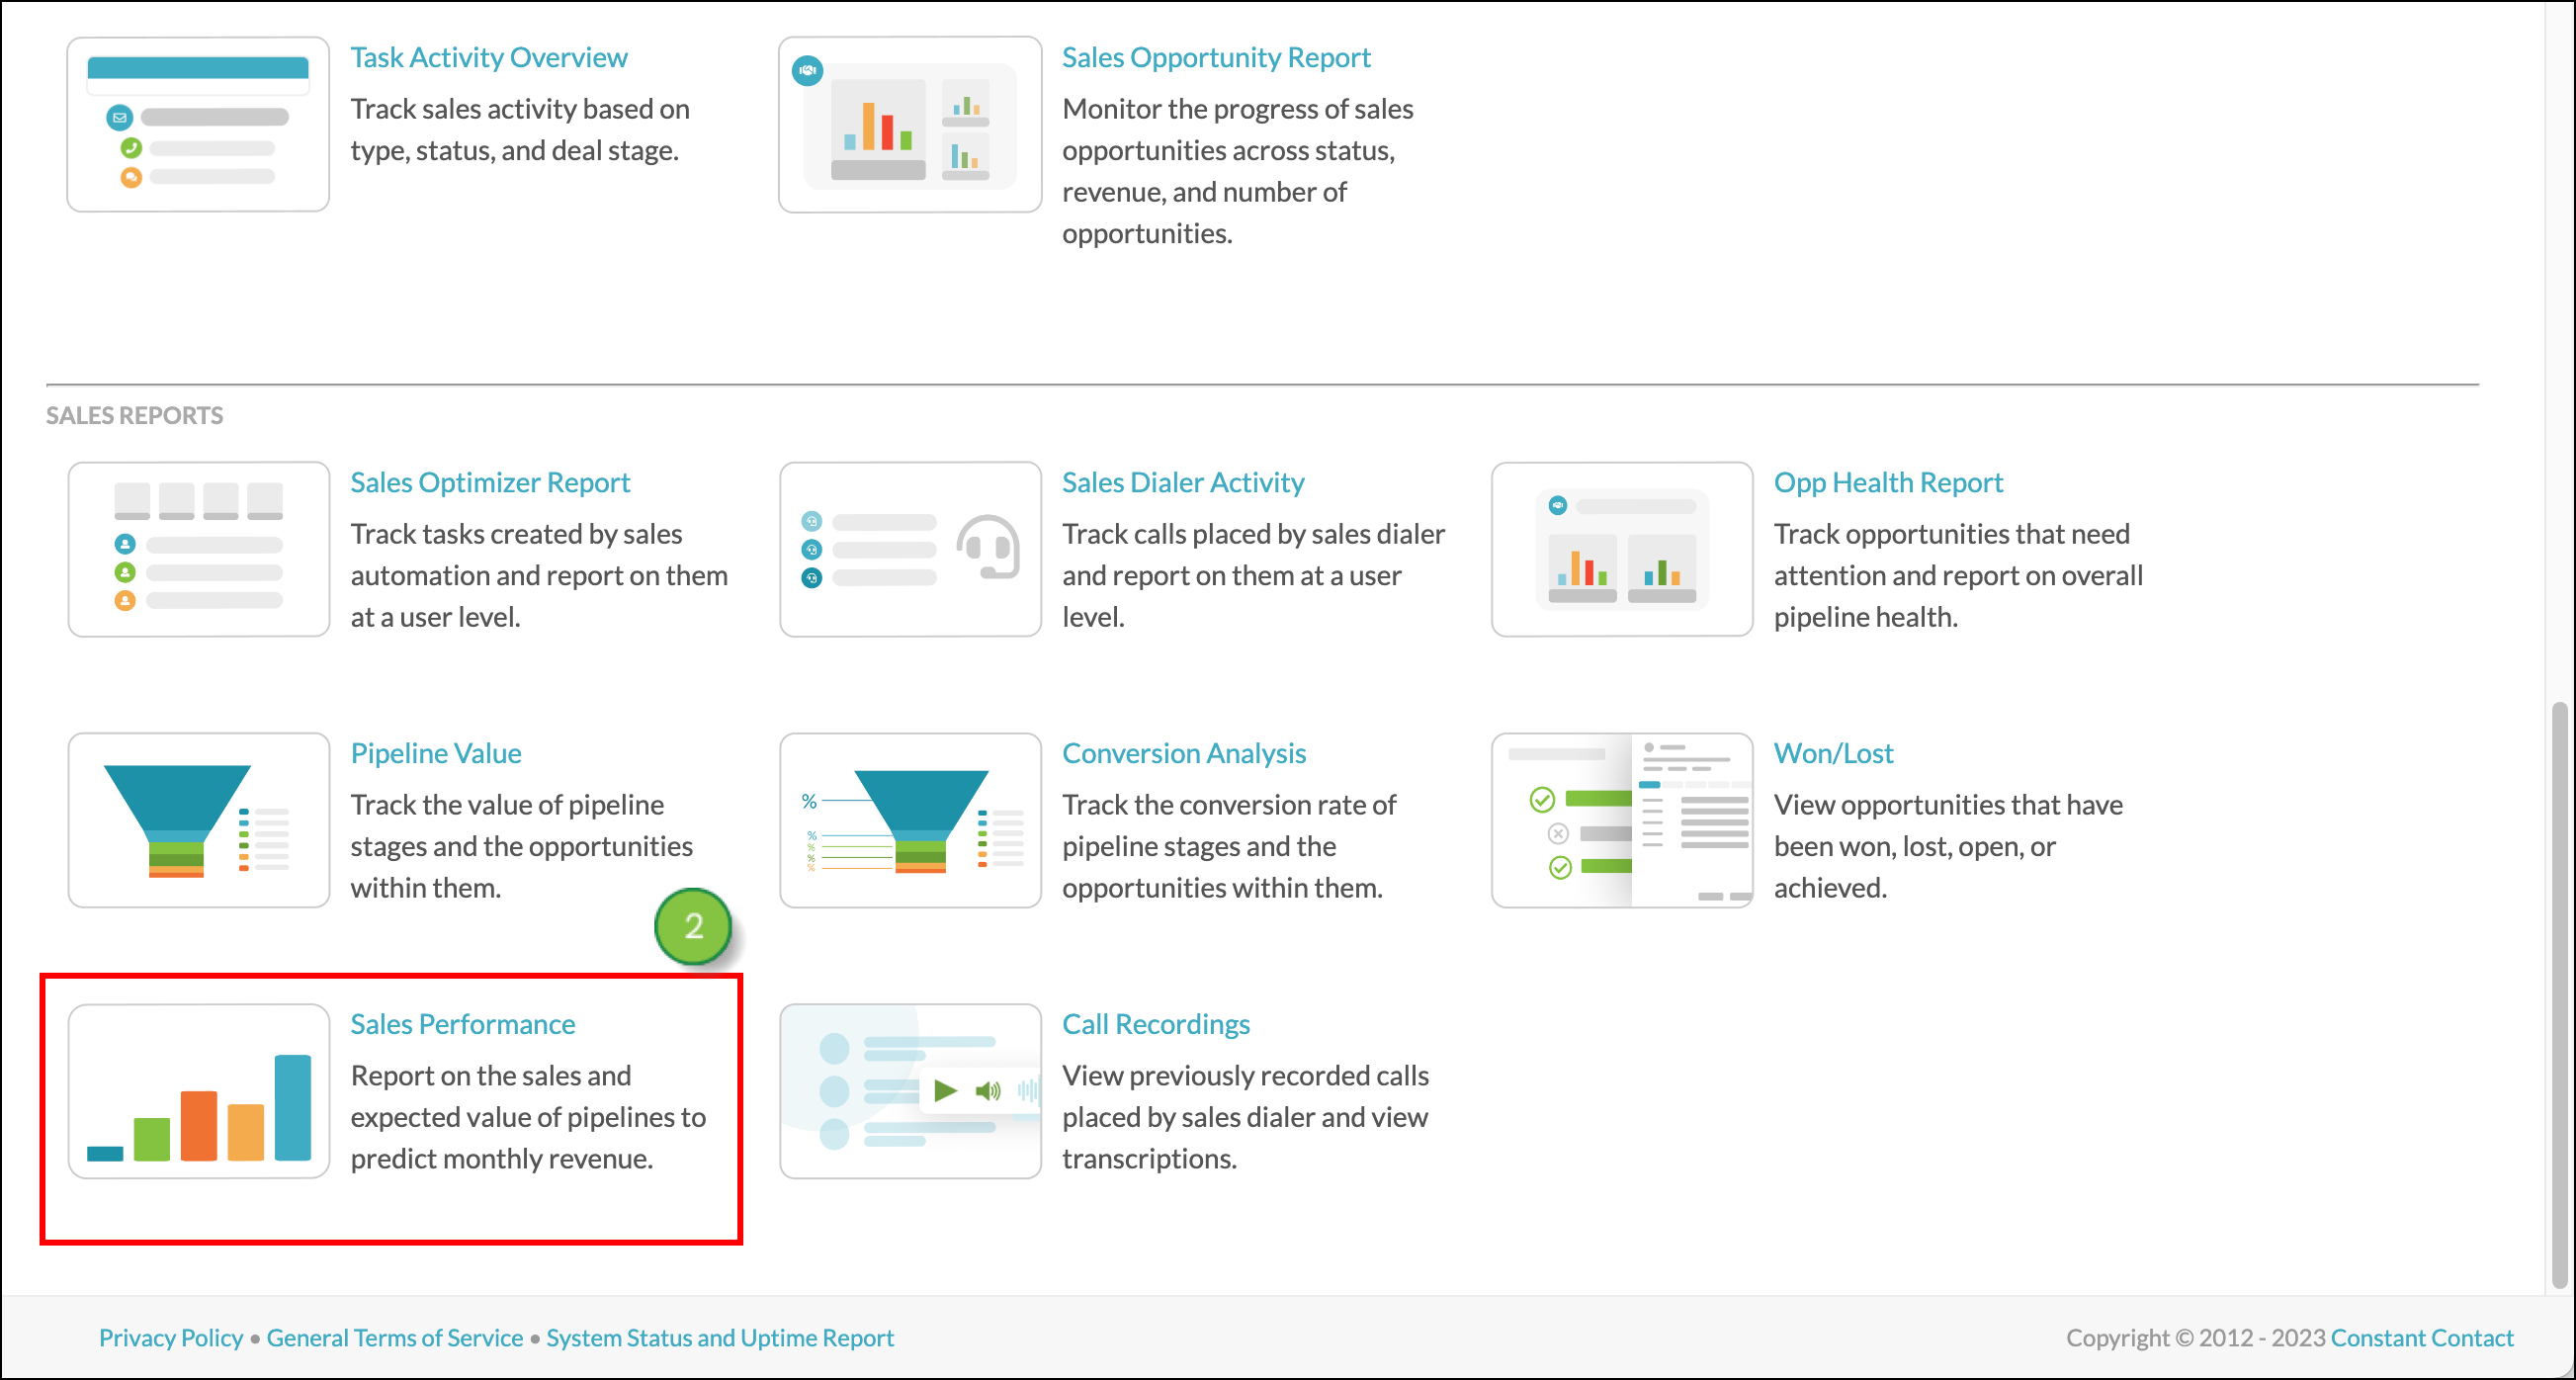Open the Sales Dialer Activity link
This screenshot has height=1380, width=2576.
[1183, 482]
